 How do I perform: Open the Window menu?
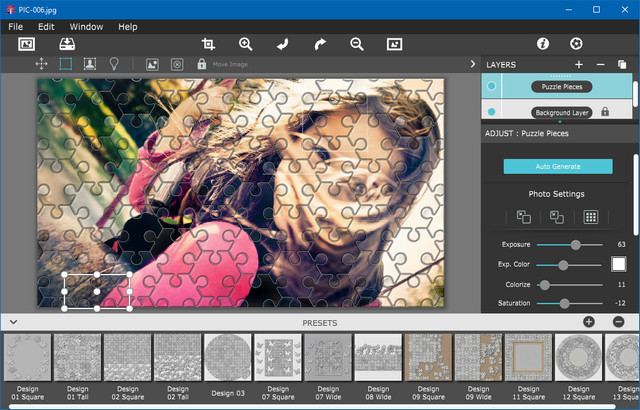coord(85,26)
